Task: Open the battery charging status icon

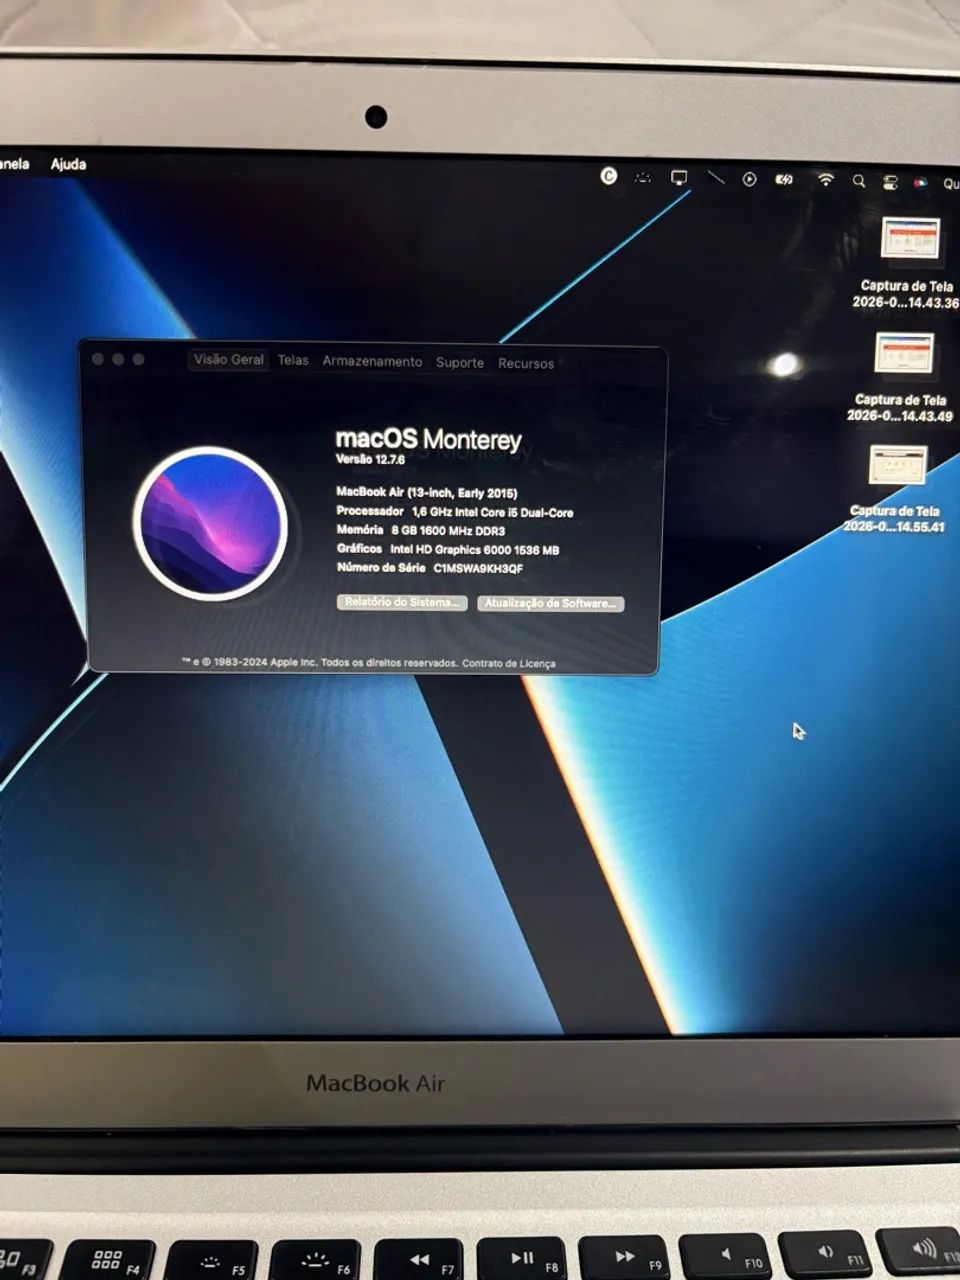Action: (x=785, y=180)
